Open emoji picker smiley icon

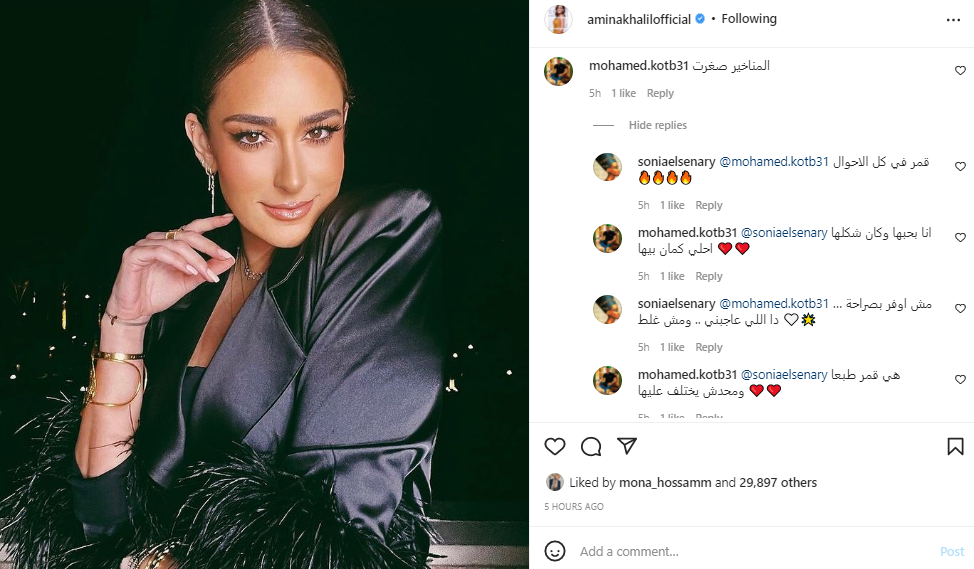(555, 551)
